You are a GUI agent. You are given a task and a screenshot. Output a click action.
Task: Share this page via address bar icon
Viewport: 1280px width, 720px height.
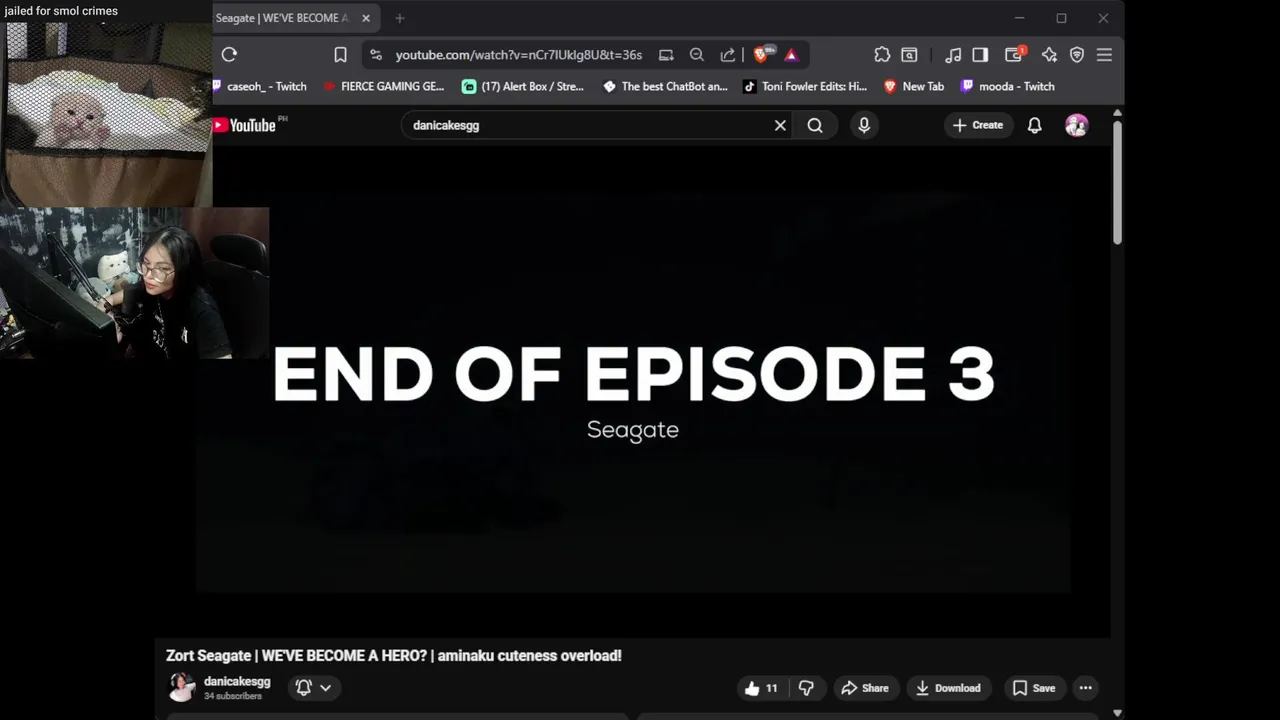728,55
